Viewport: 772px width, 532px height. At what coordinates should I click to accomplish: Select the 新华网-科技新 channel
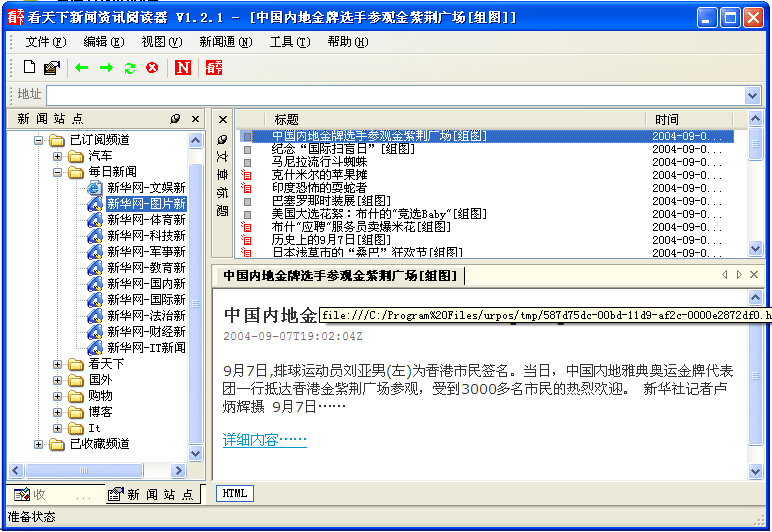(145, 236)
